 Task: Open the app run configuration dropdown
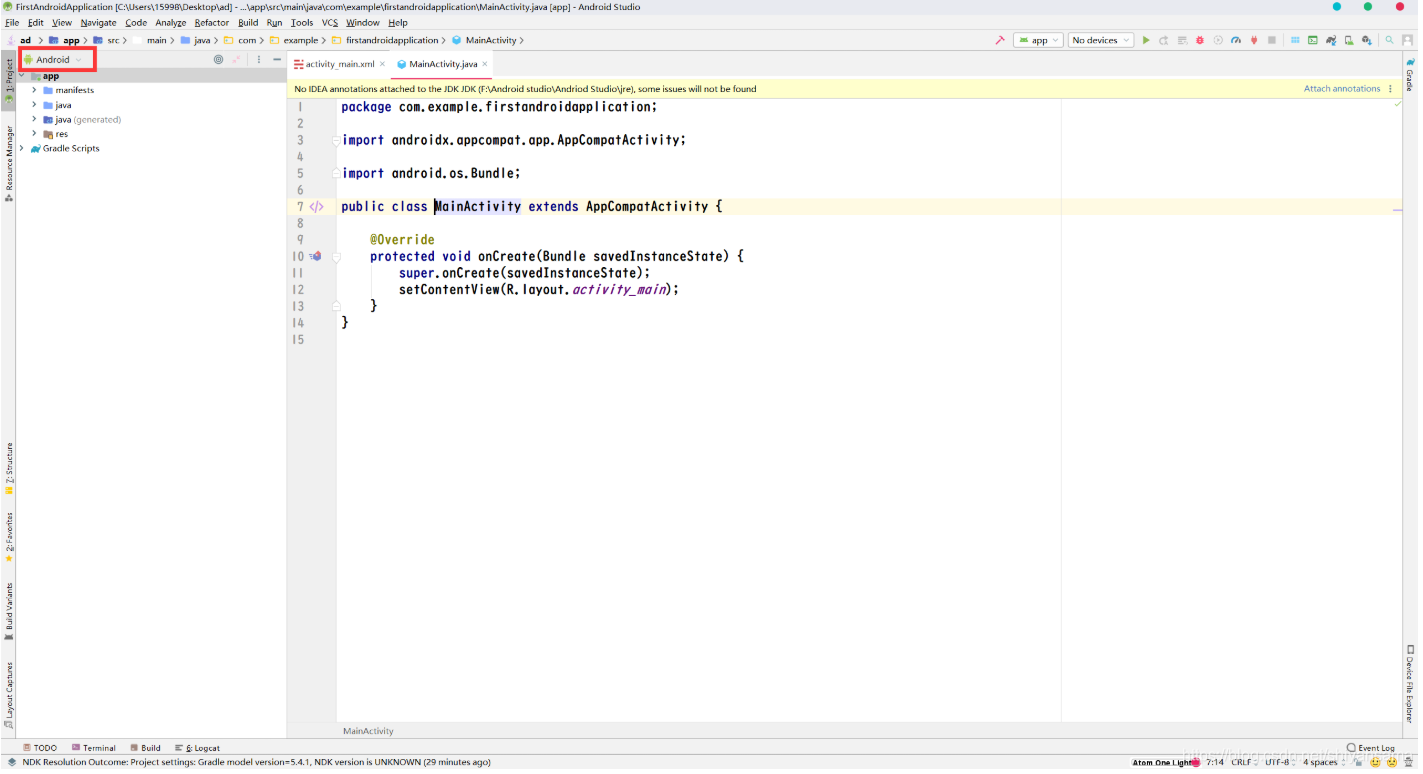[x=1038, y=40]
